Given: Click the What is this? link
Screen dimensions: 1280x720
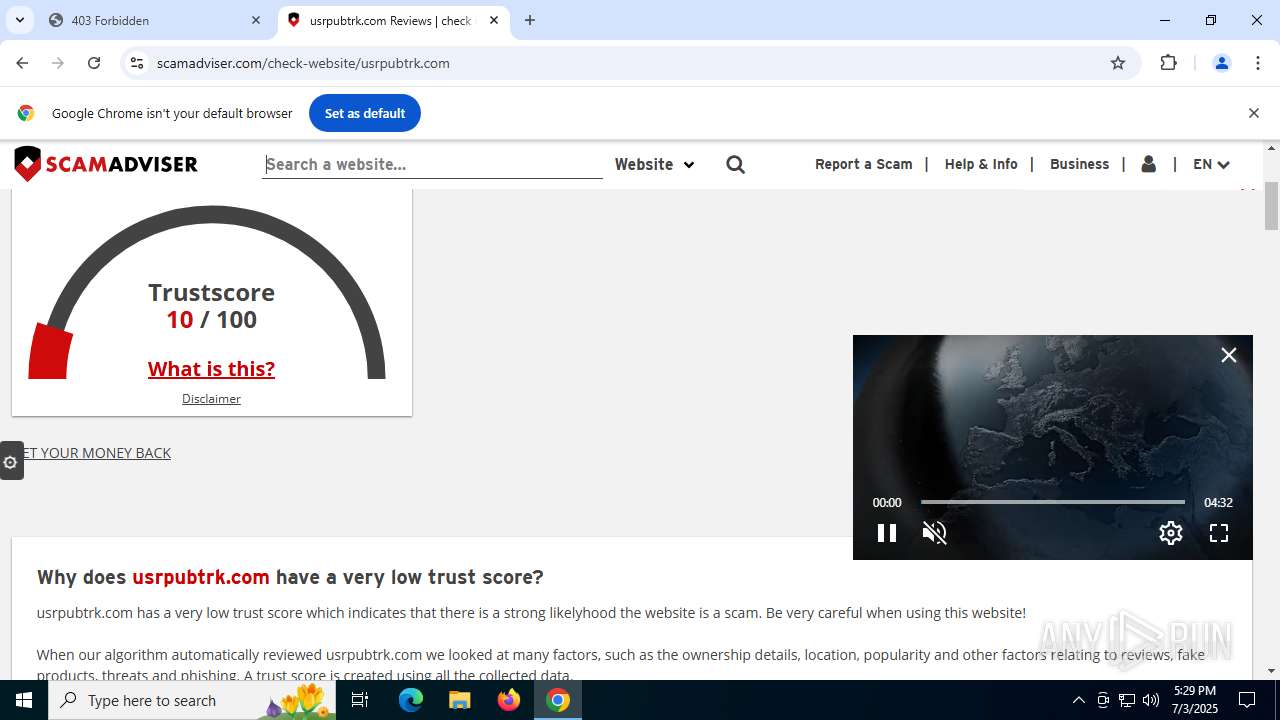Looking at the screenshot, I should click(x=211, y=369).
